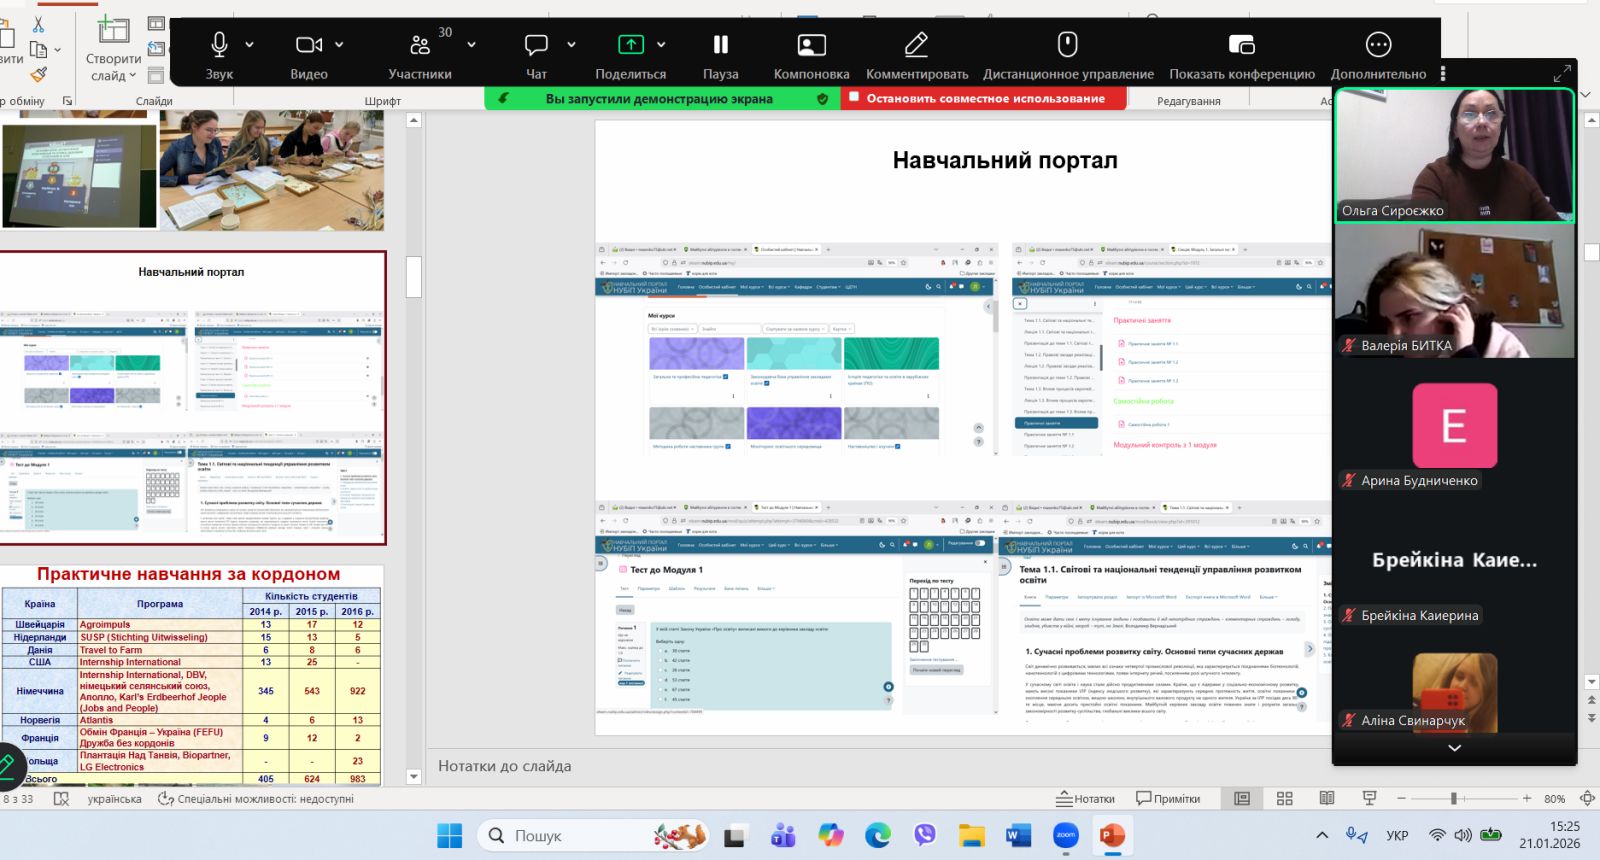Click Показать конференцию in the Zoom toolbar

pyautogui.click(x=1241, y=54)
